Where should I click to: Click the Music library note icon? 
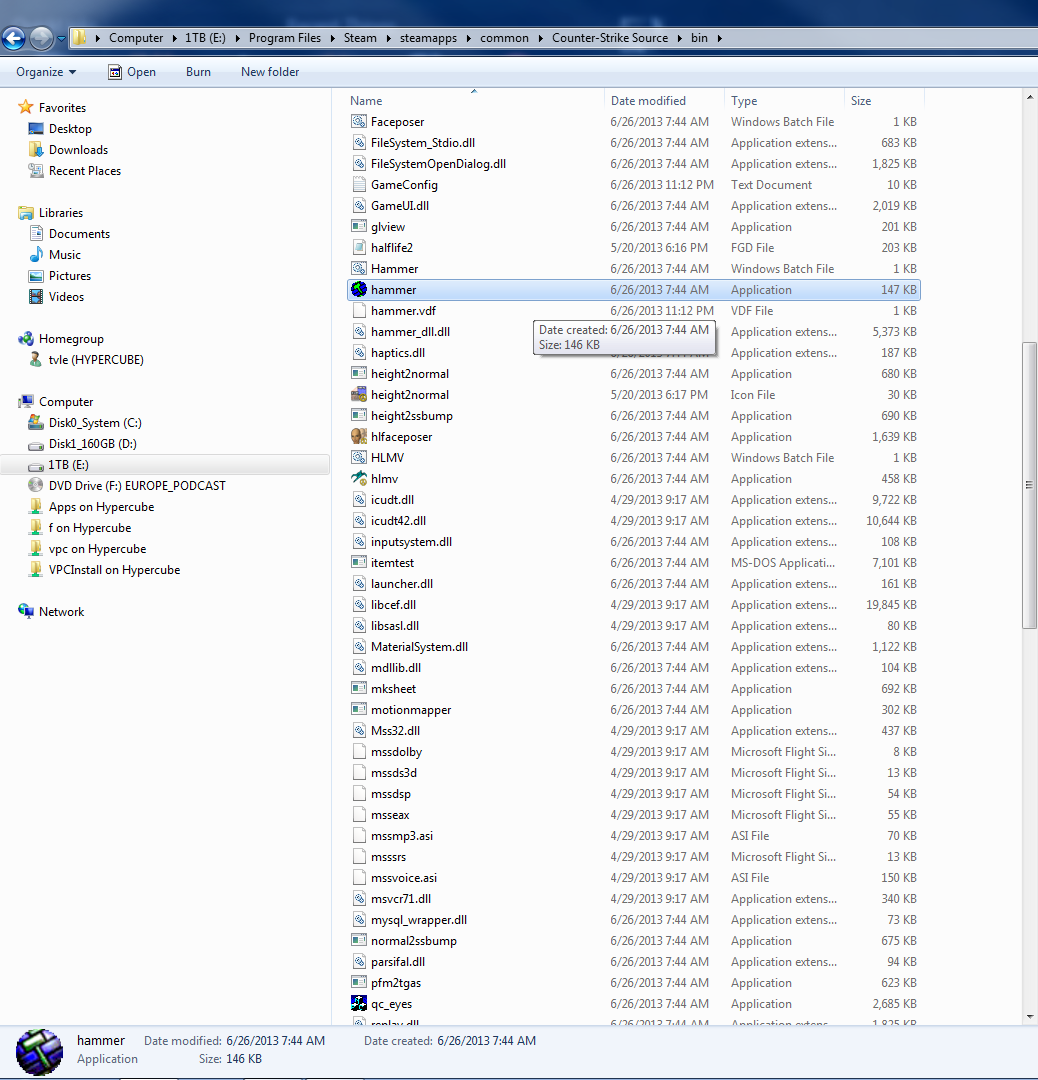pos(36,255)
